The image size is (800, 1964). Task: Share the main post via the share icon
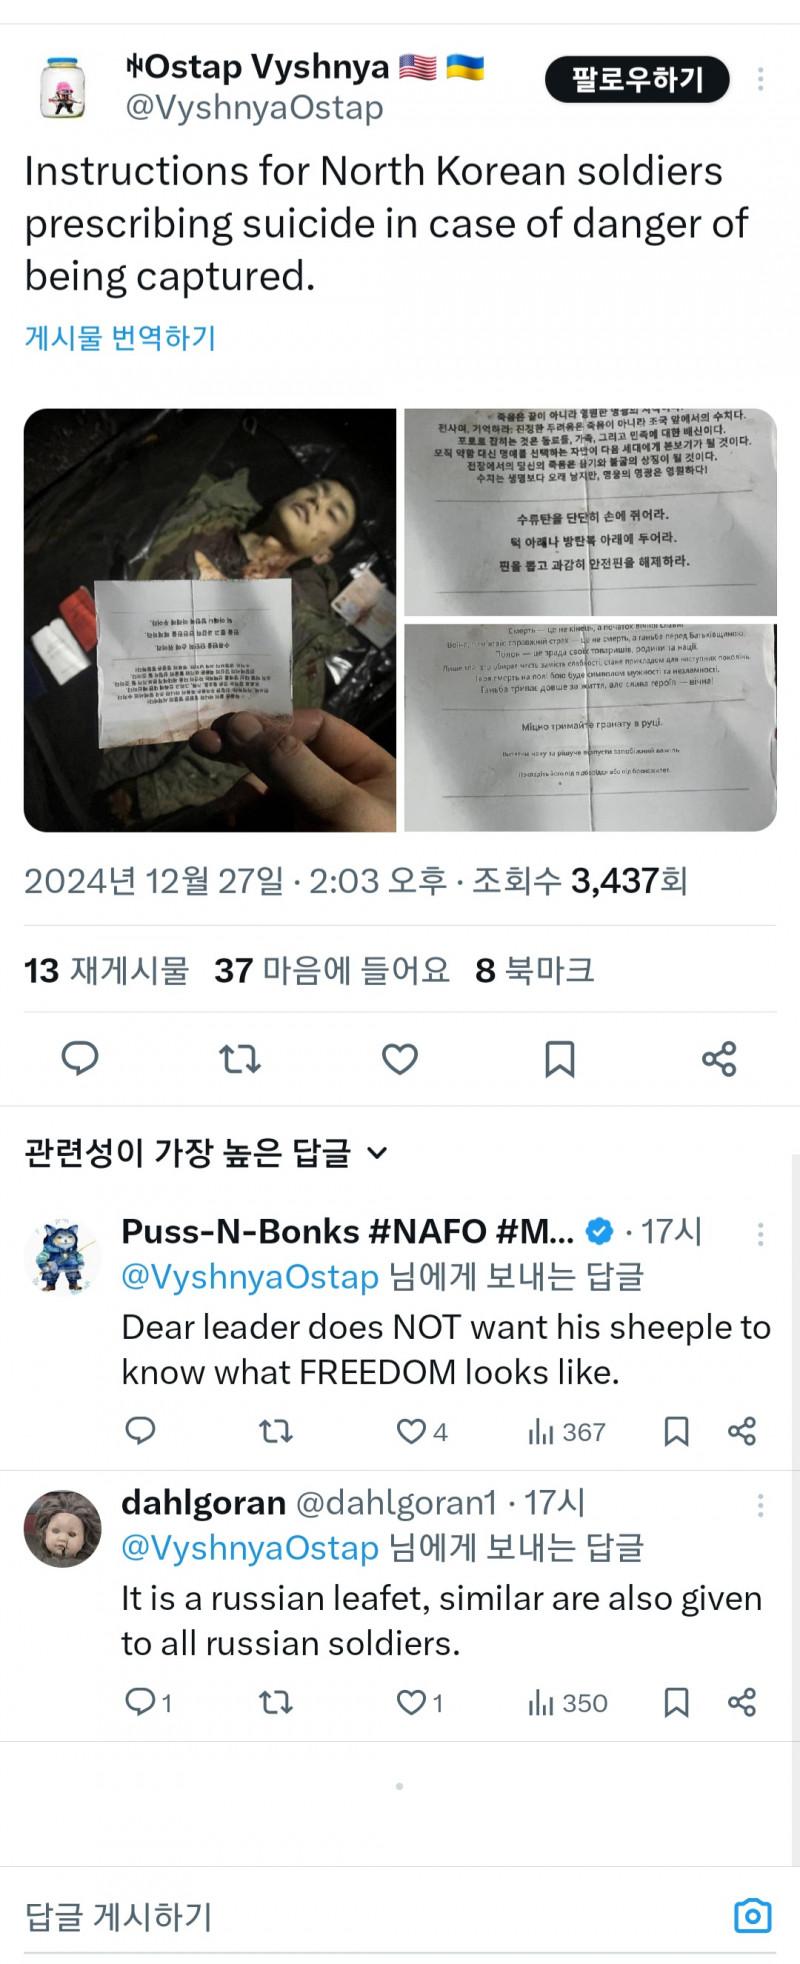click(x=719, y=1058)
